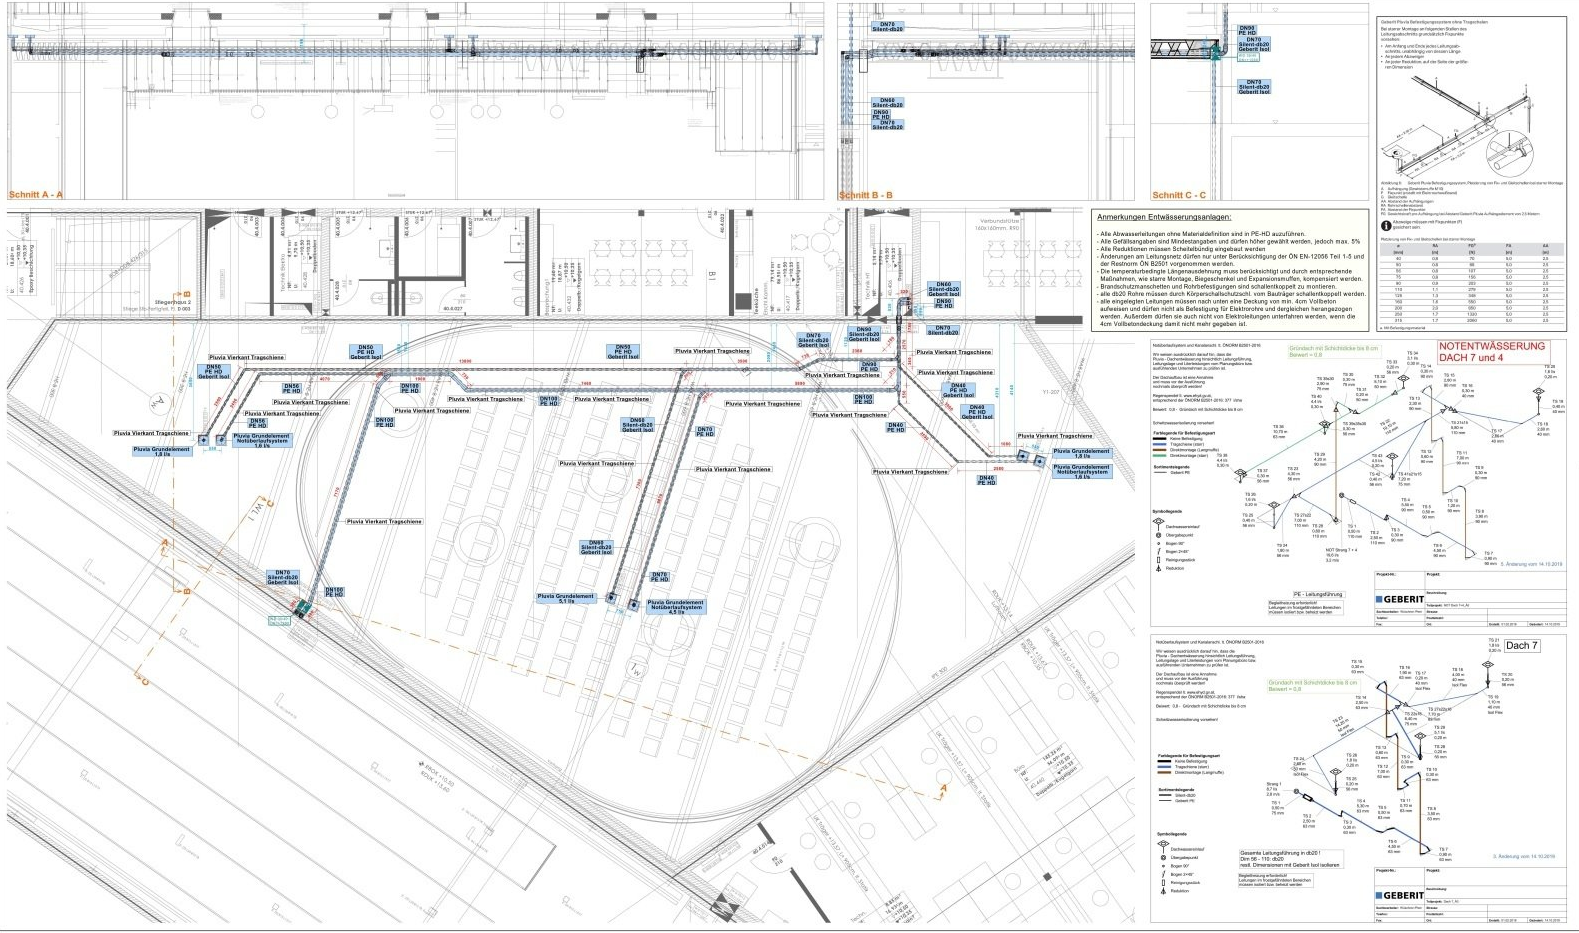1579x933 pixels.
Task: Click "Schwitzwasserisolierung vorsehen!" in the Dach 7 drawing
Action: [x=1187, y=719]
